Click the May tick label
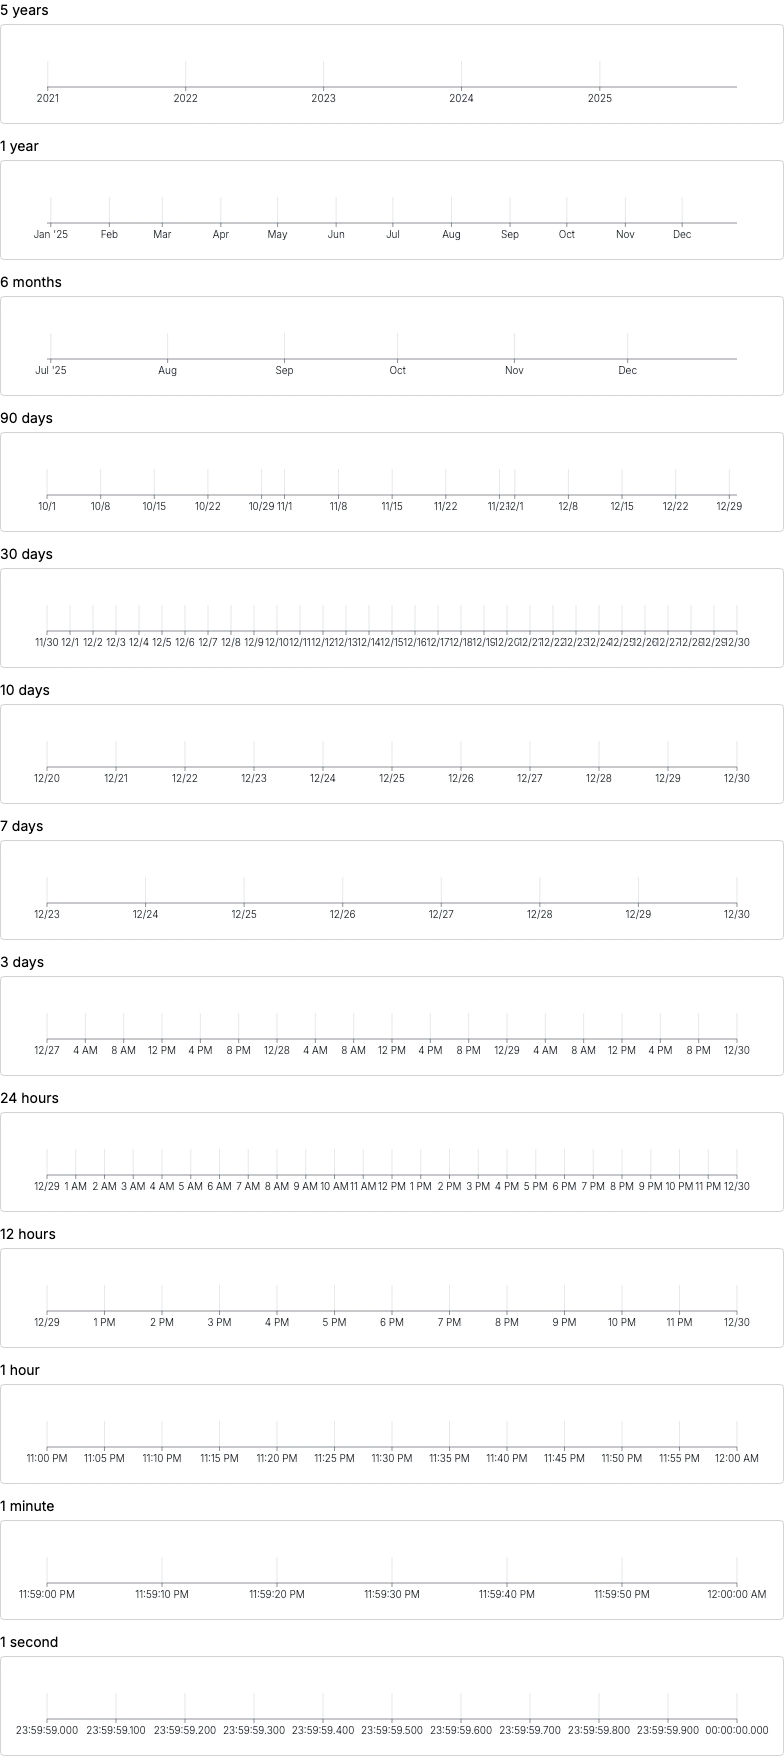Image resolution: width=784 pixels, height=1756 pixels. point(277,234)
